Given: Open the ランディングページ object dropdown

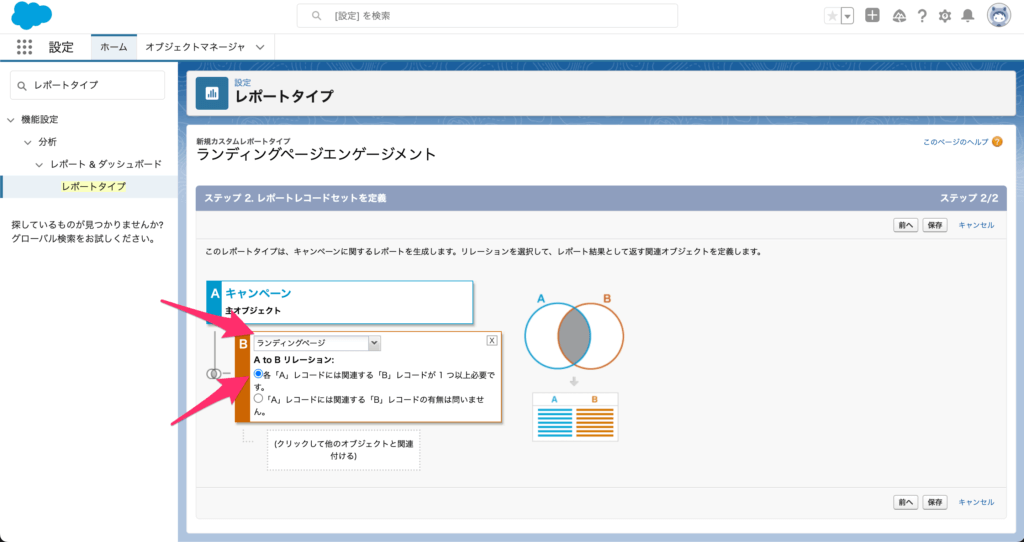Looking at the screenshot, I should (x=317, y=343).
